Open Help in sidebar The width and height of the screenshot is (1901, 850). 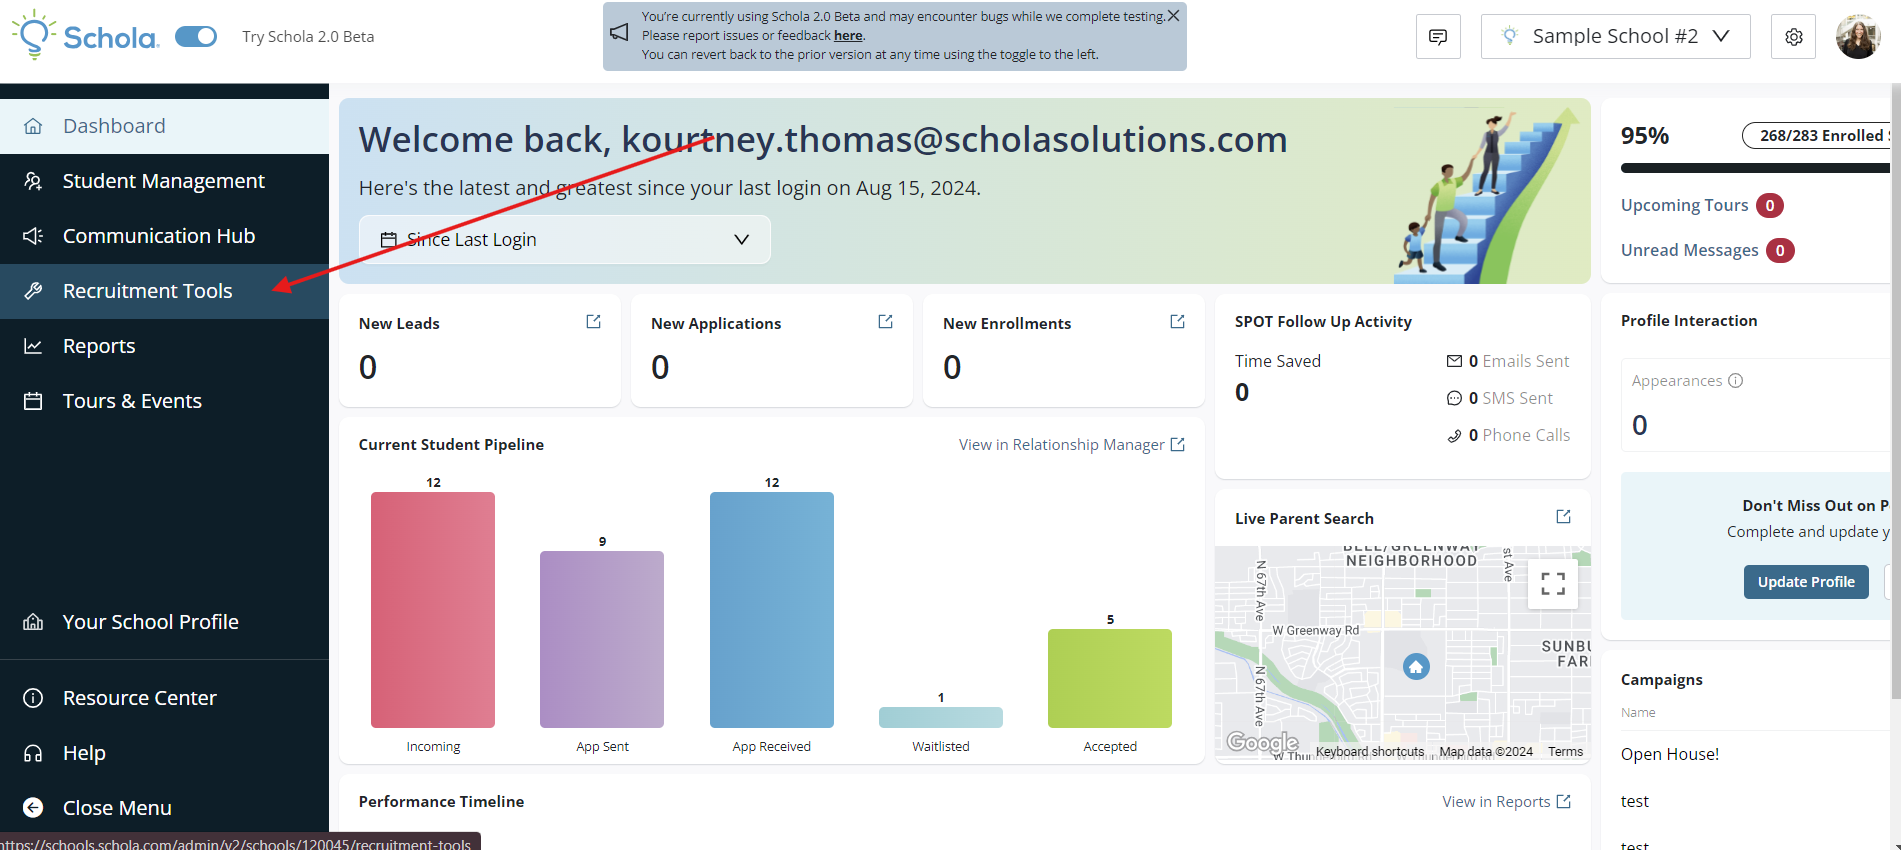coord(164,753)
